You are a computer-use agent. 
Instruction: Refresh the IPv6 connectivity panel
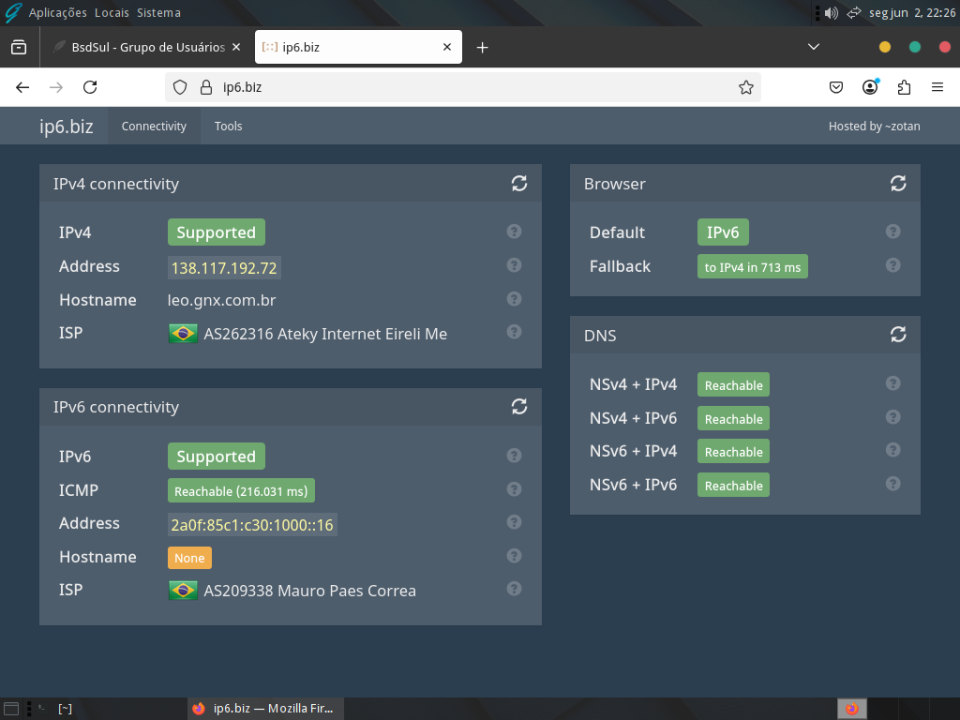pos(519,406)
